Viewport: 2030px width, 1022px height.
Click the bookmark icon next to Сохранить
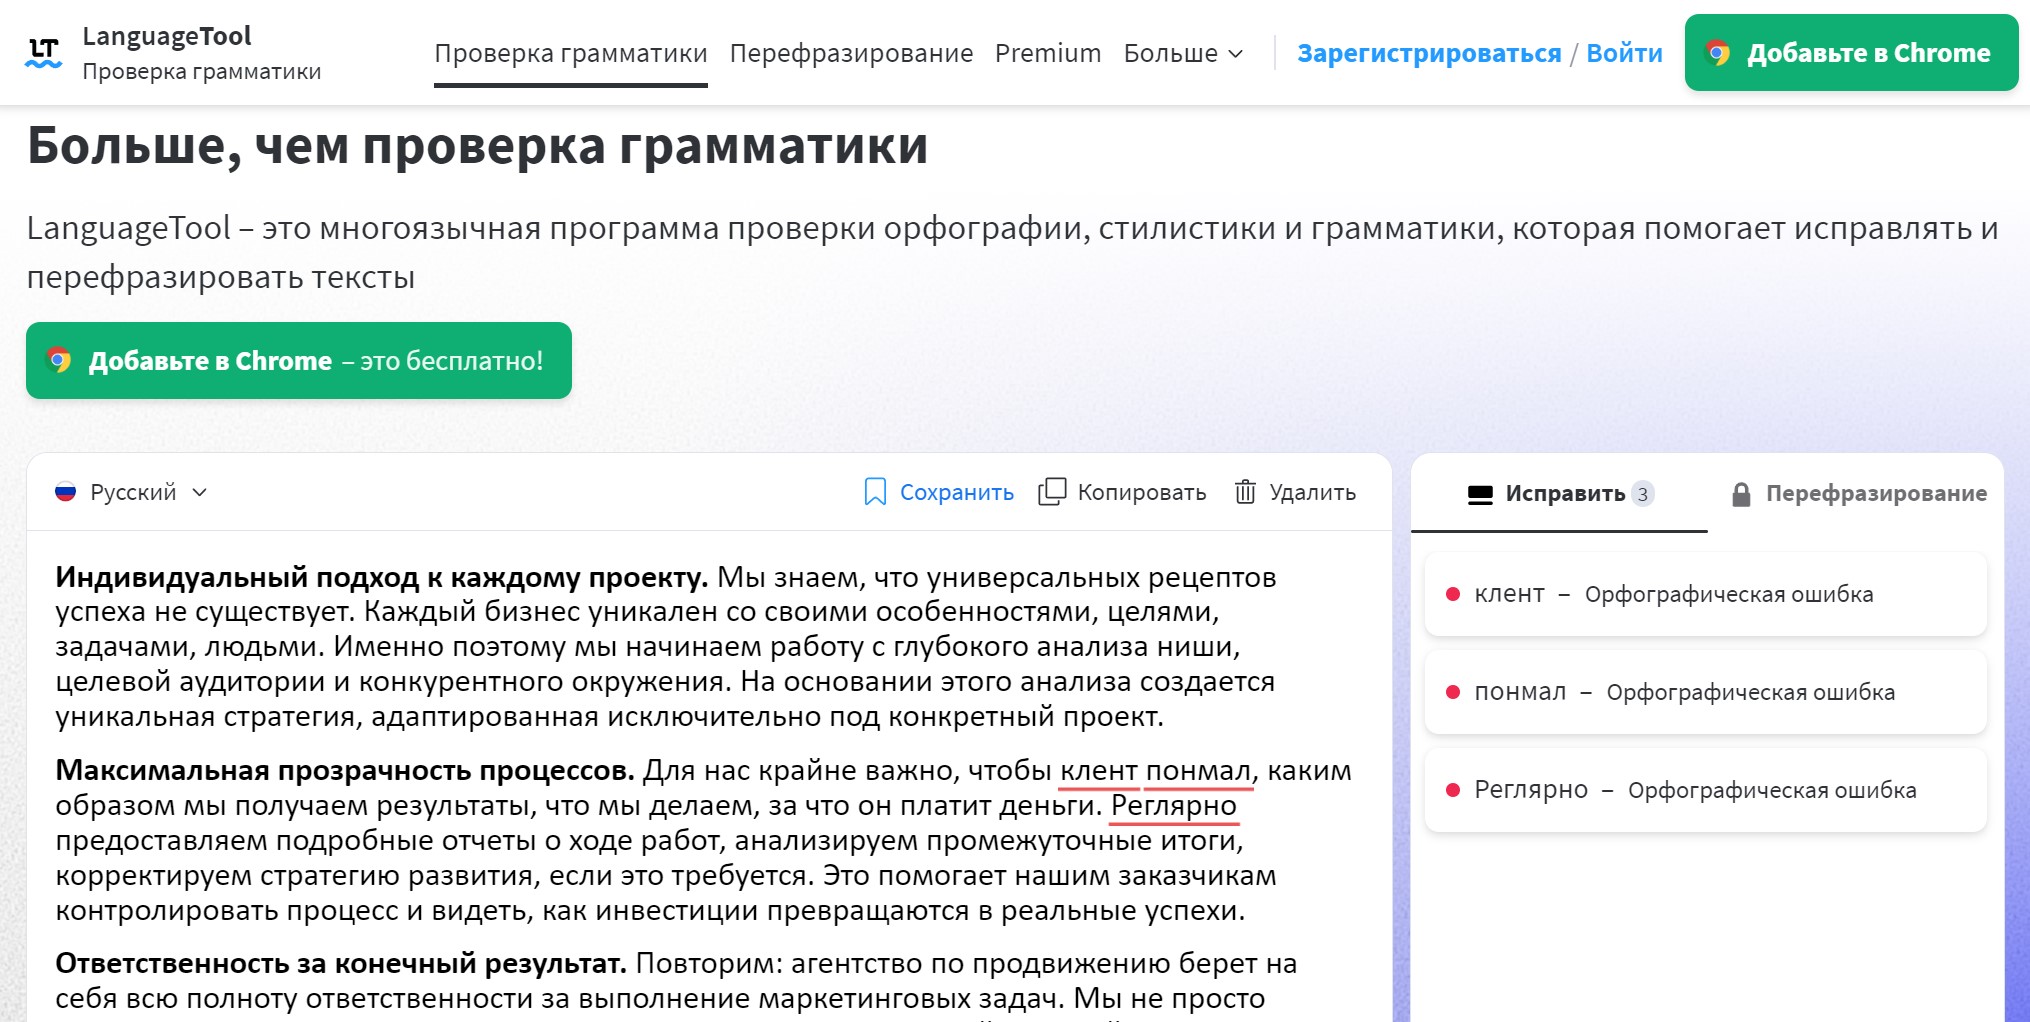tap(875, 492)
